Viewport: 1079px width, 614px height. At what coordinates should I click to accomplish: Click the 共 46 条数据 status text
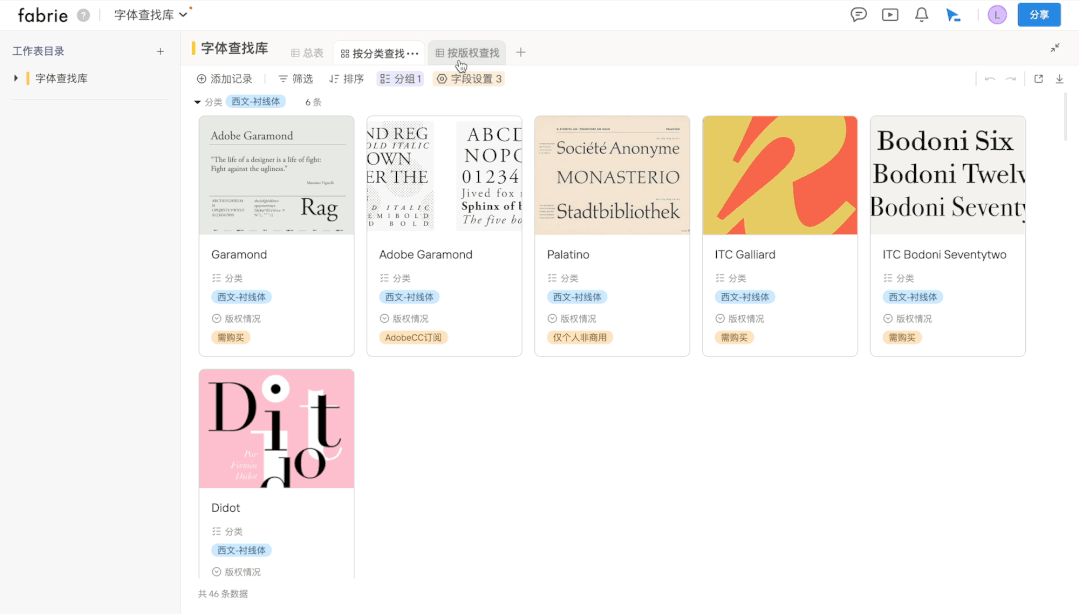[x=223, y=594]
